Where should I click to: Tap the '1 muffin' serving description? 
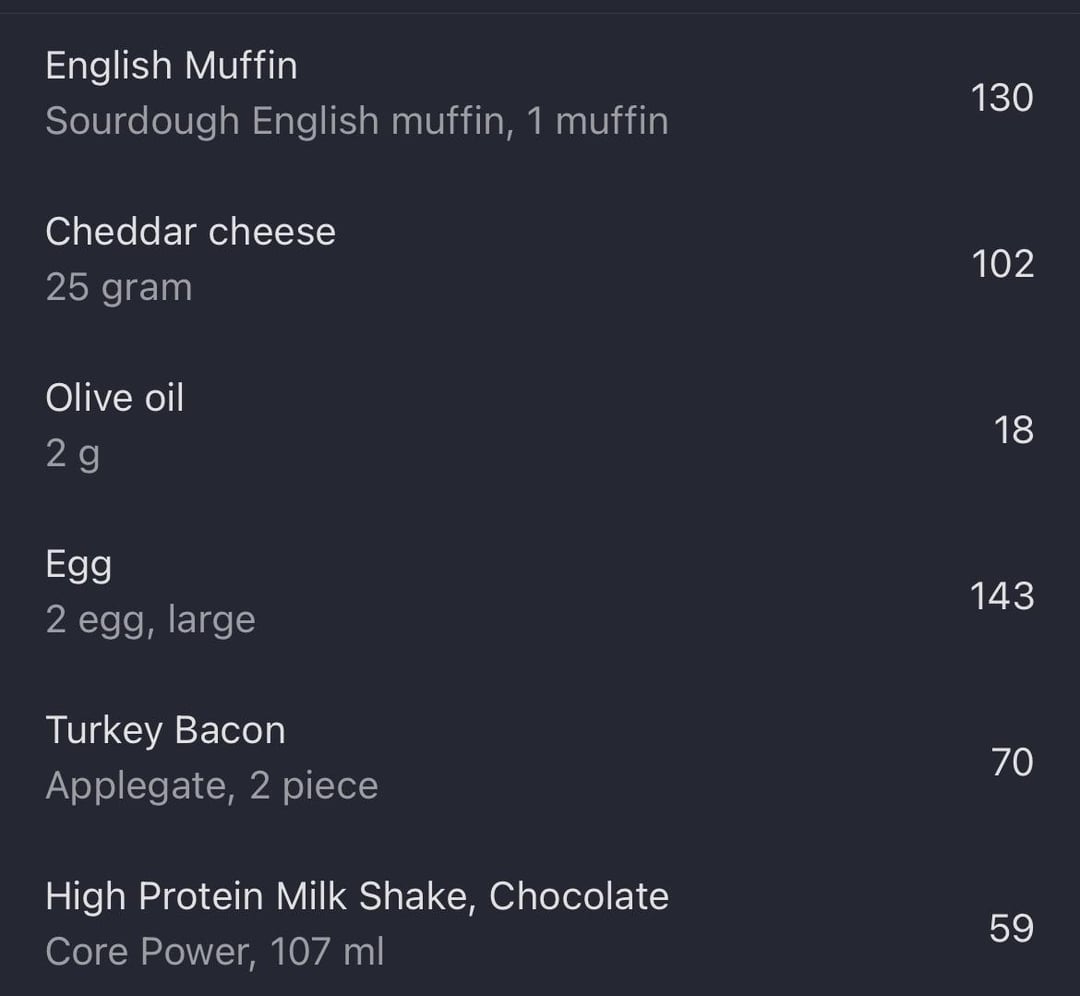pos(597,121)
